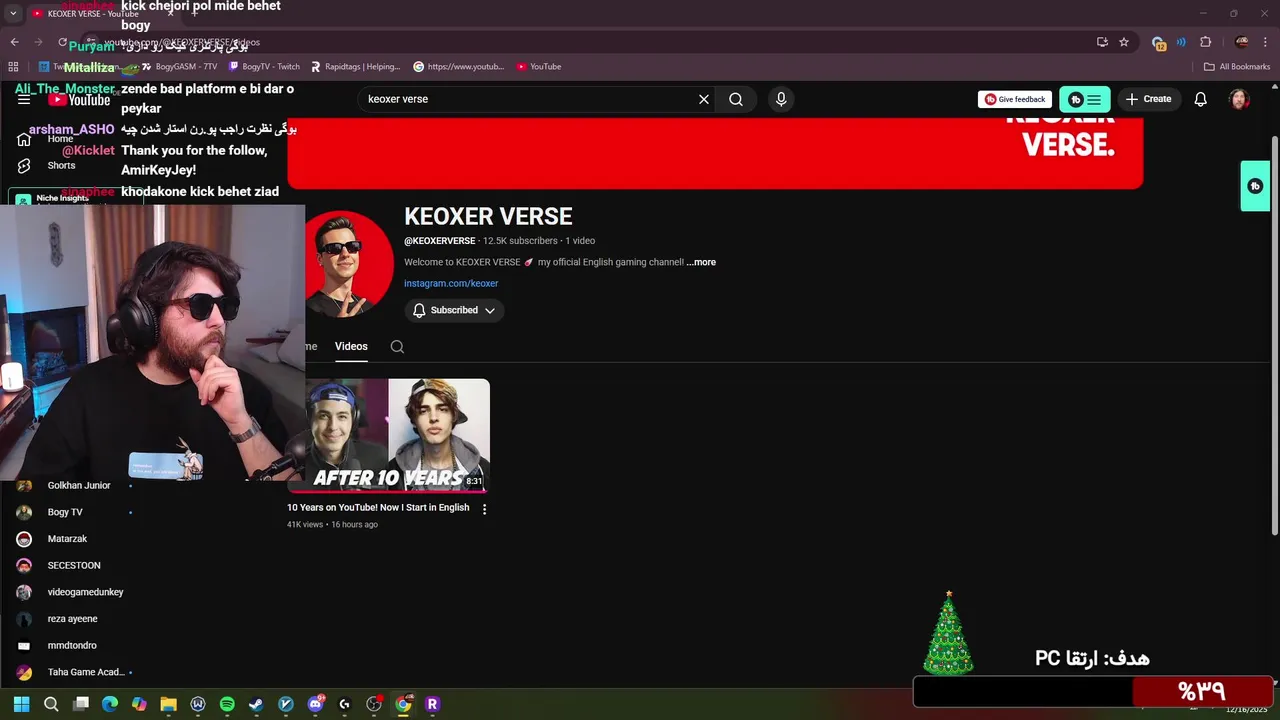Open OBS Studio from the taskbar

pyautogui.click(x=374, y=704)
